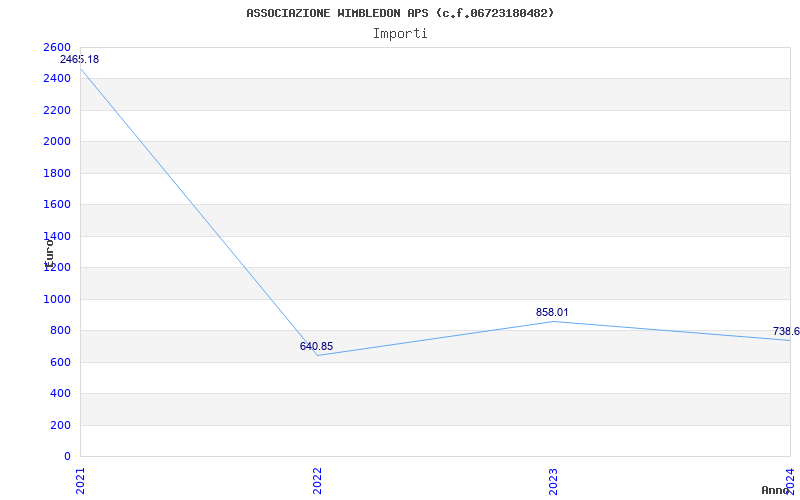Screen dimensions: 800x500
Task: Click the 2200 y-axis value
Action: coord(57,110)
